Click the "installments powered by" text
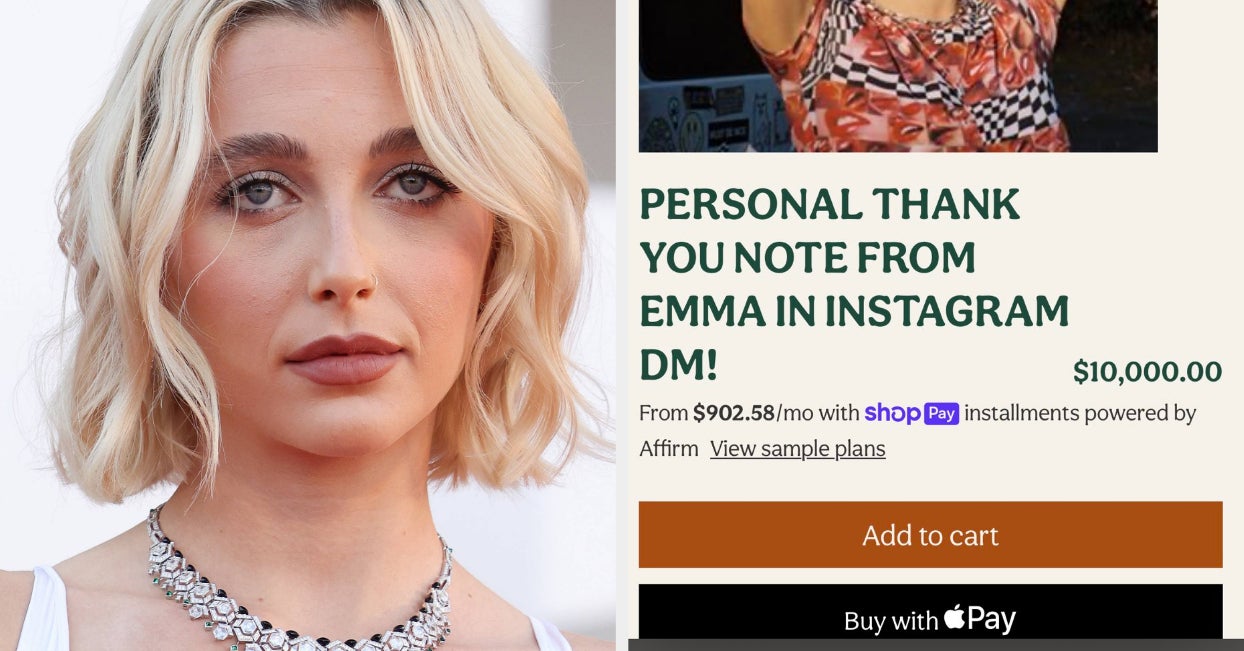1244x651 pixels. point(1080,413)
